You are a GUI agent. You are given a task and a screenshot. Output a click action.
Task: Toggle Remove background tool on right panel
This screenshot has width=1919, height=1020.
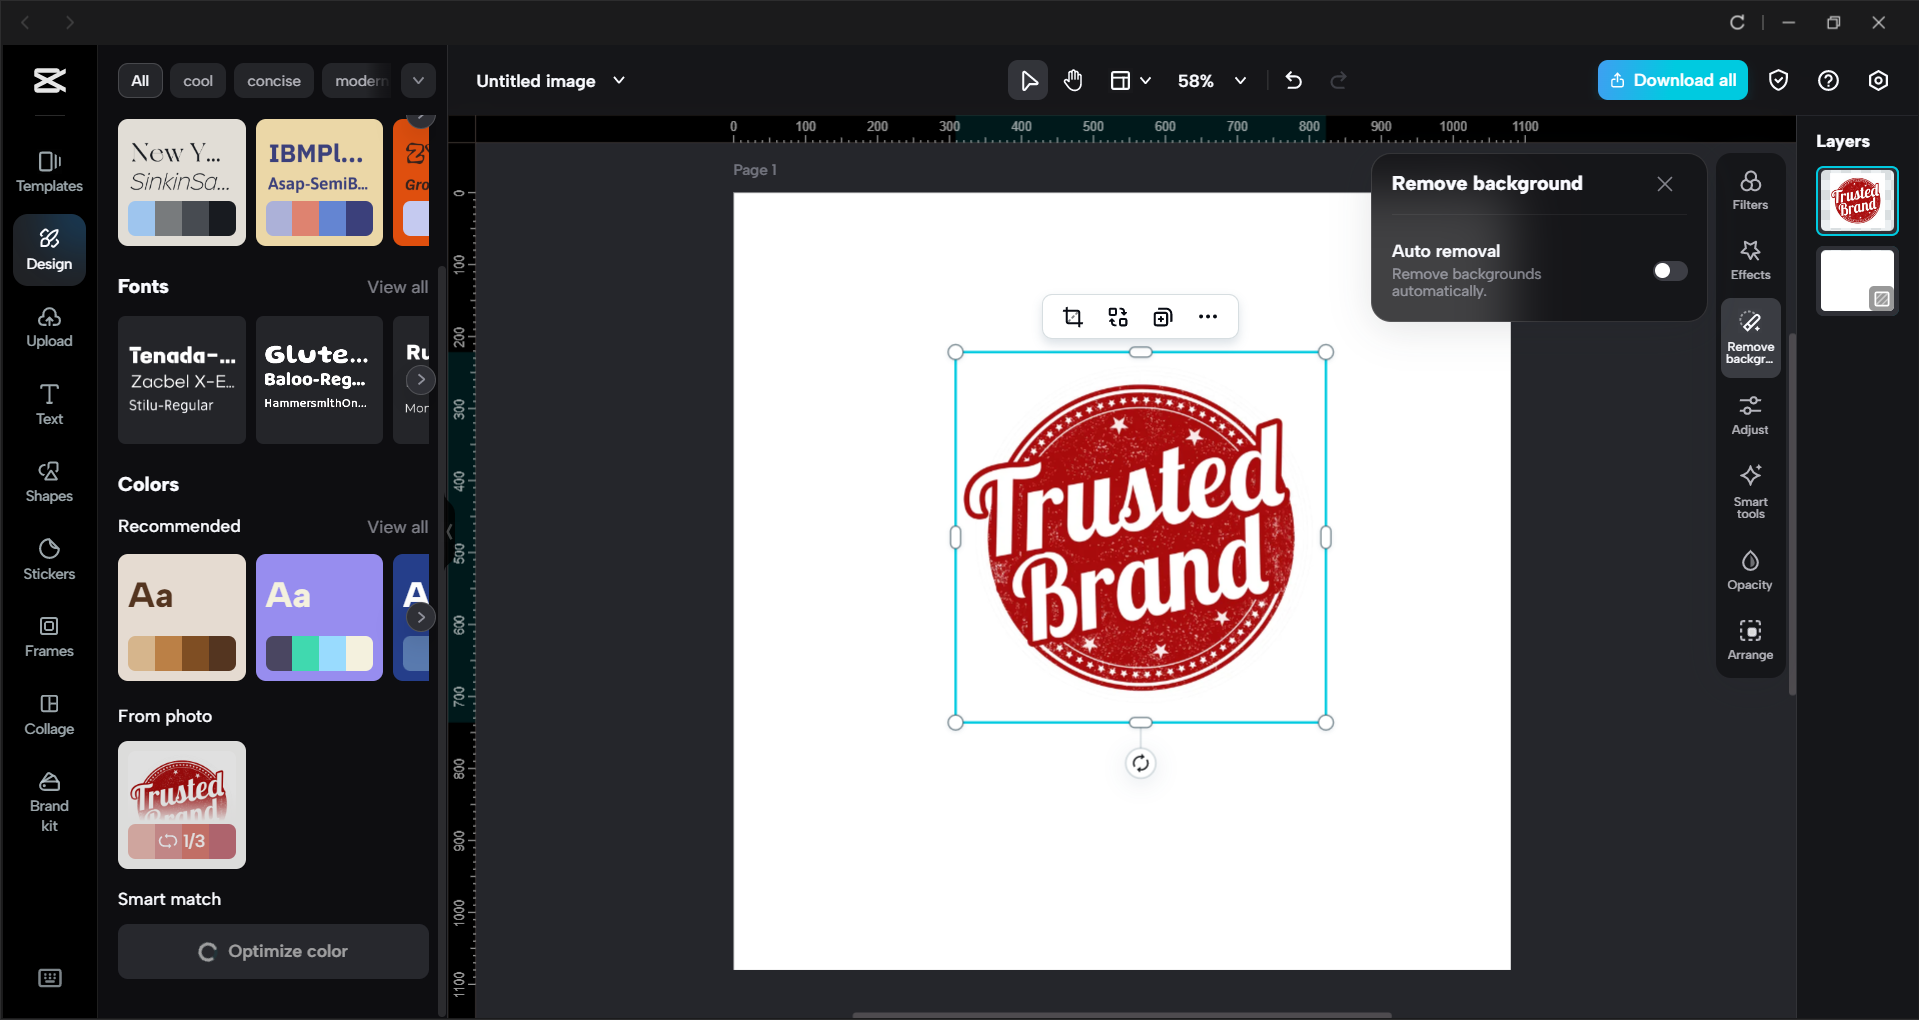[1749, 337]
